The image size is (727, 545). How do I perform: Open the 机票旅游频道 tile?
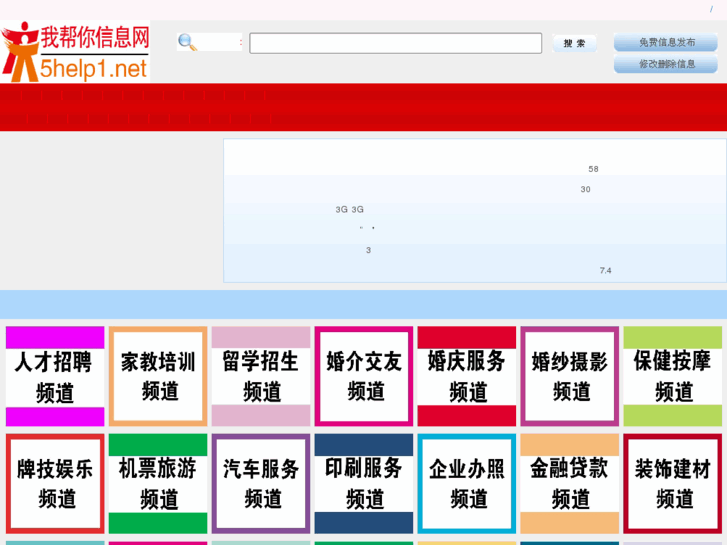158,484
